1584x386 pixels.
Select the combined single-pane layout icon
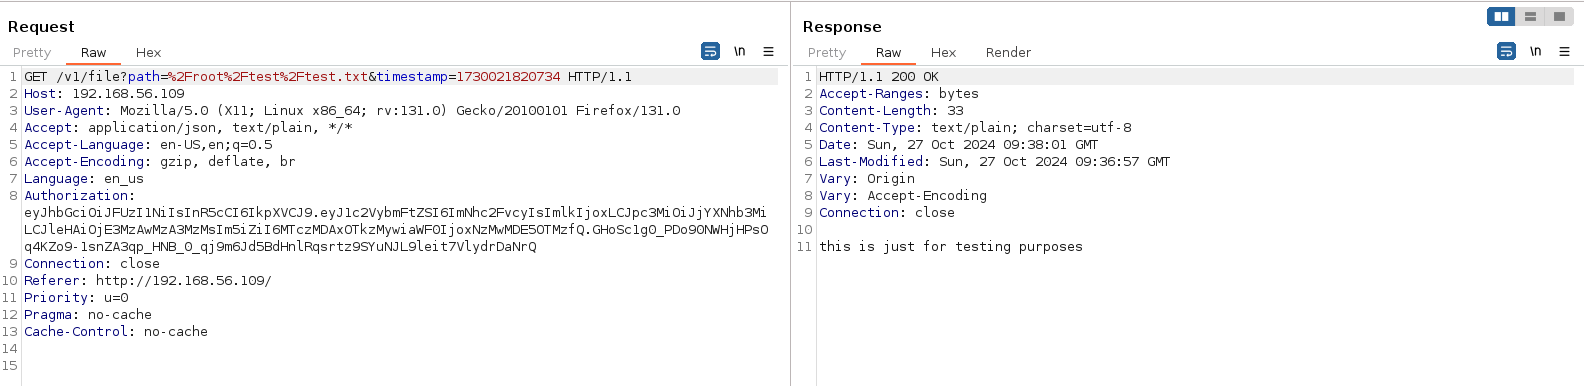pos(1559,16)
